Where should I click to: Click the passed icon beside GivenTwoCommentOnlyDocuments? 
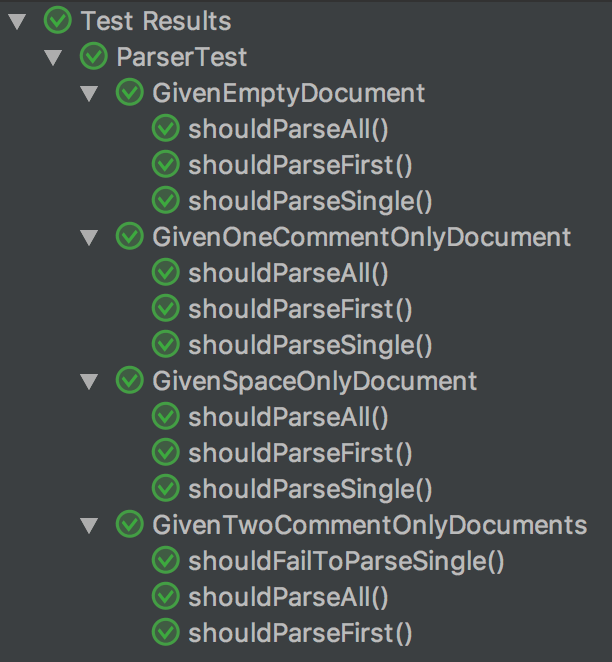coord(130,524)
